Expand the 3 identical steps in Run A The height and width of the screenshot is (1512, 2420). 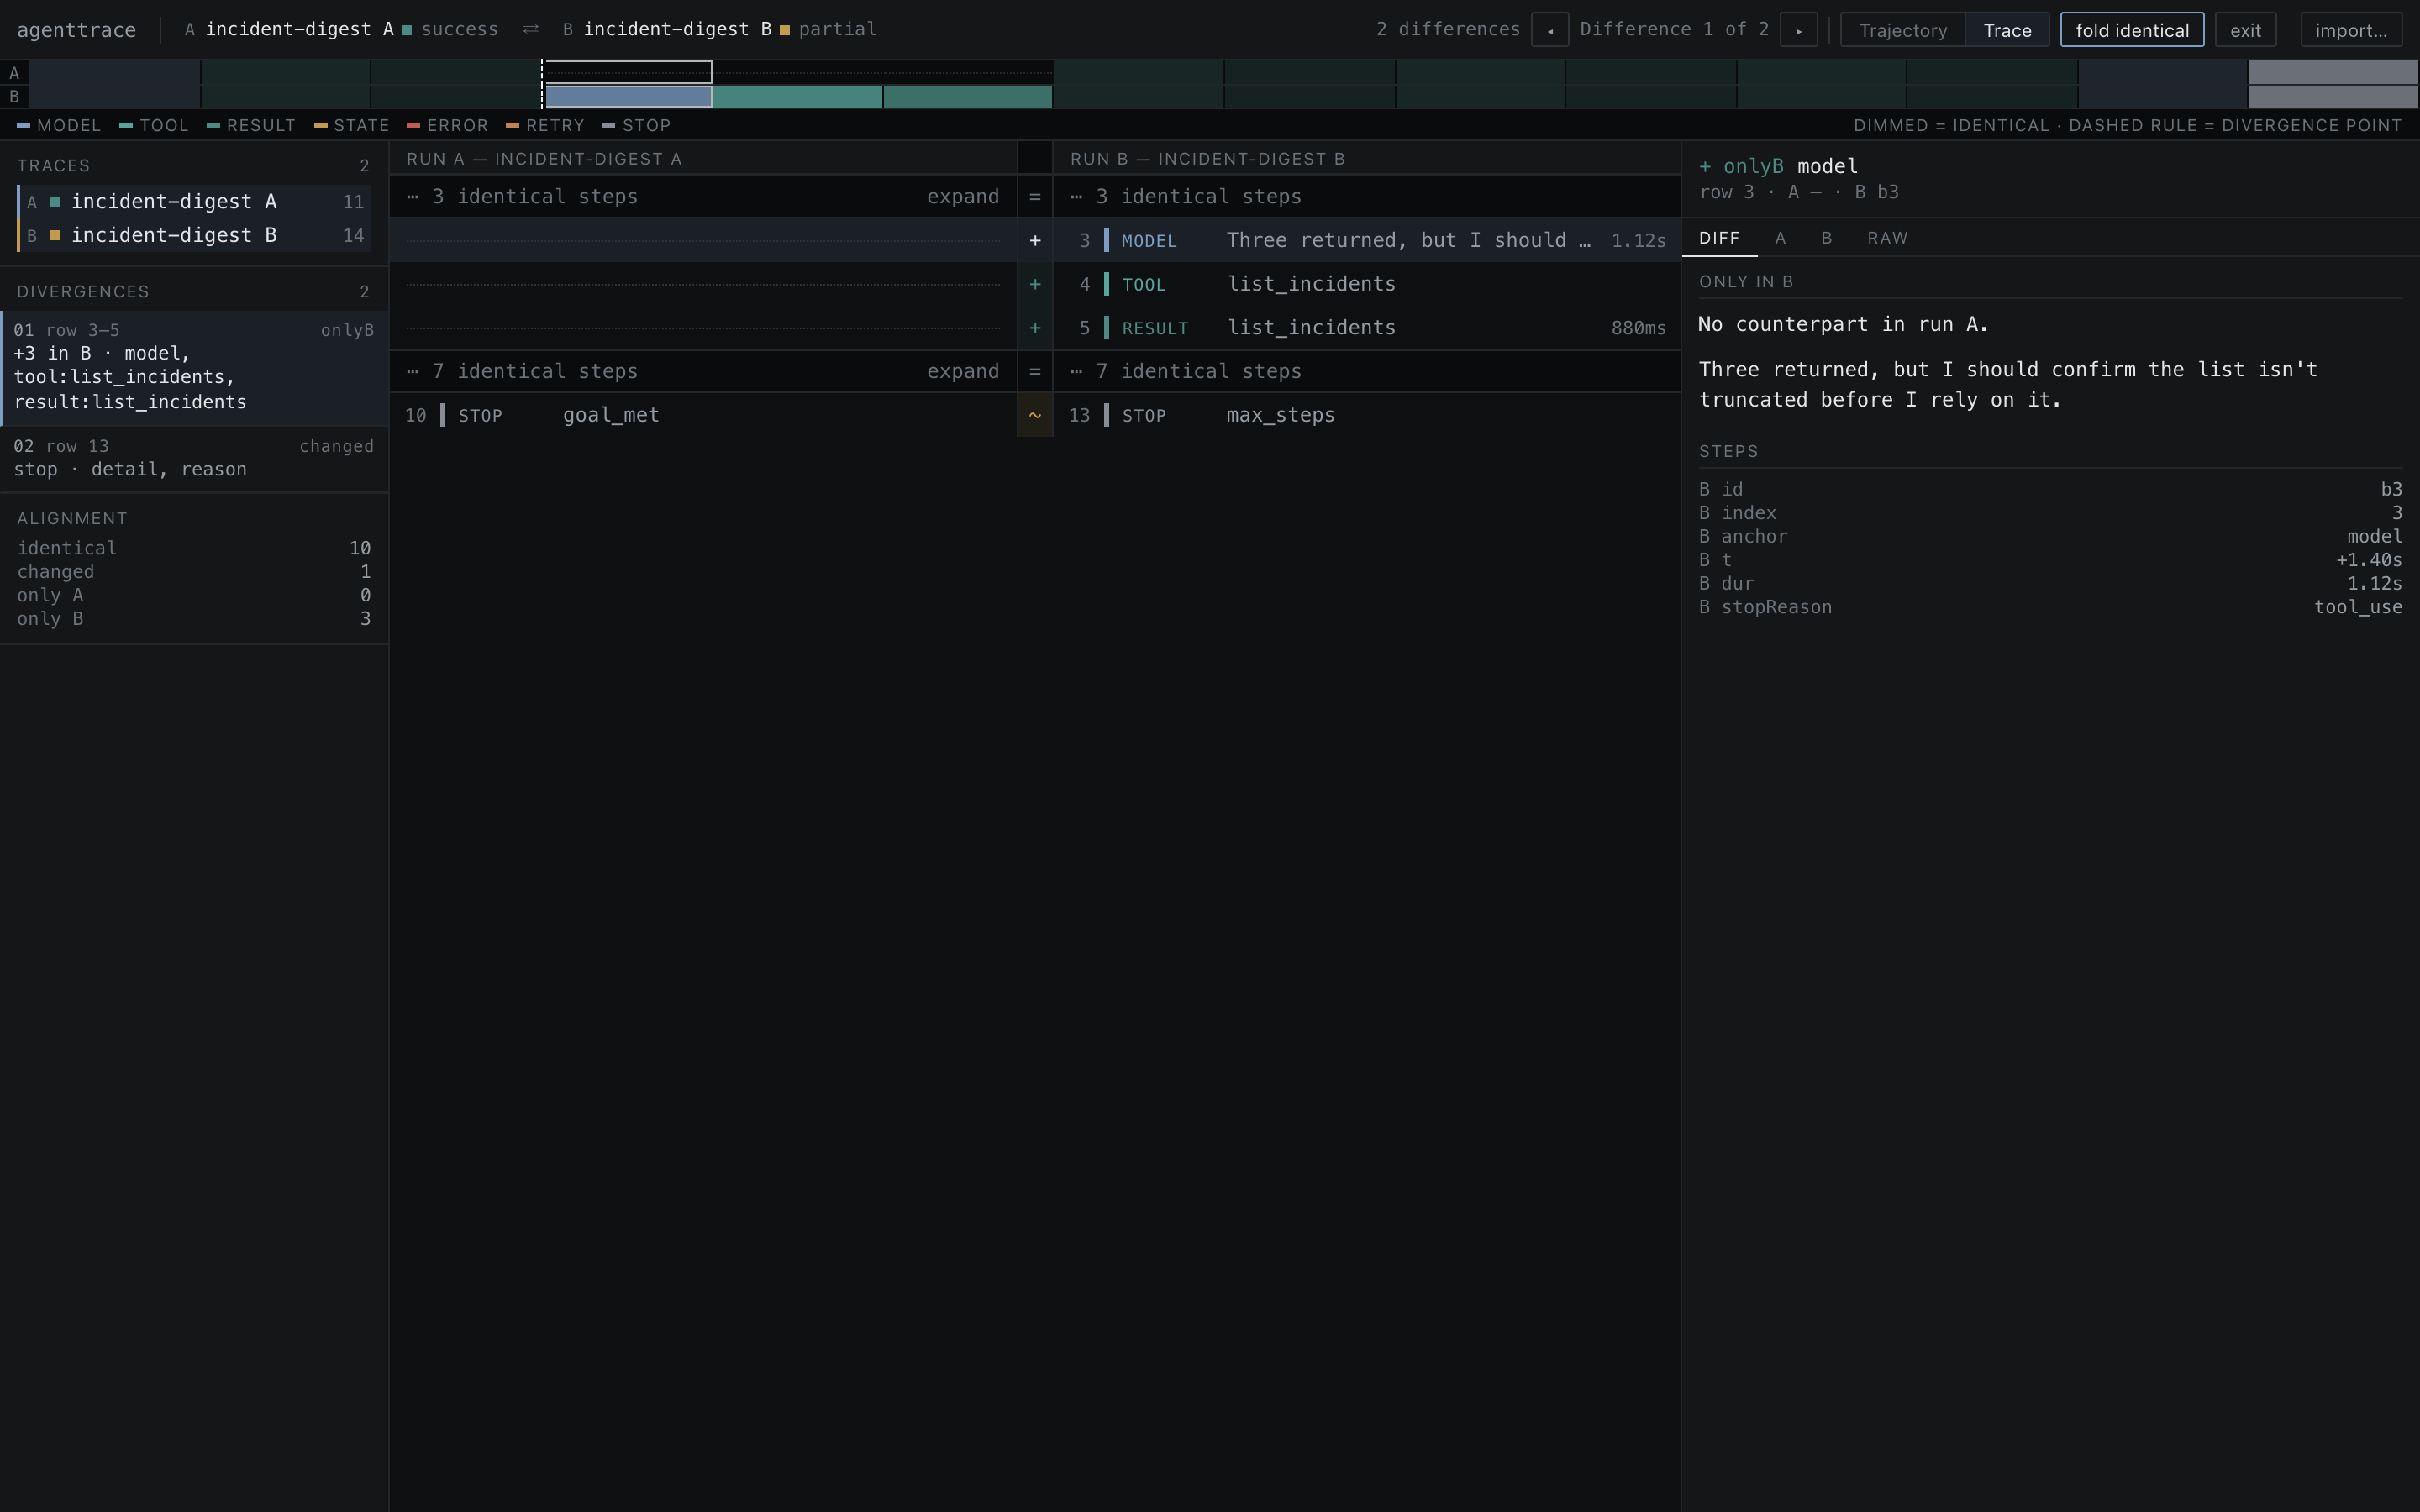tap(962, 197)
